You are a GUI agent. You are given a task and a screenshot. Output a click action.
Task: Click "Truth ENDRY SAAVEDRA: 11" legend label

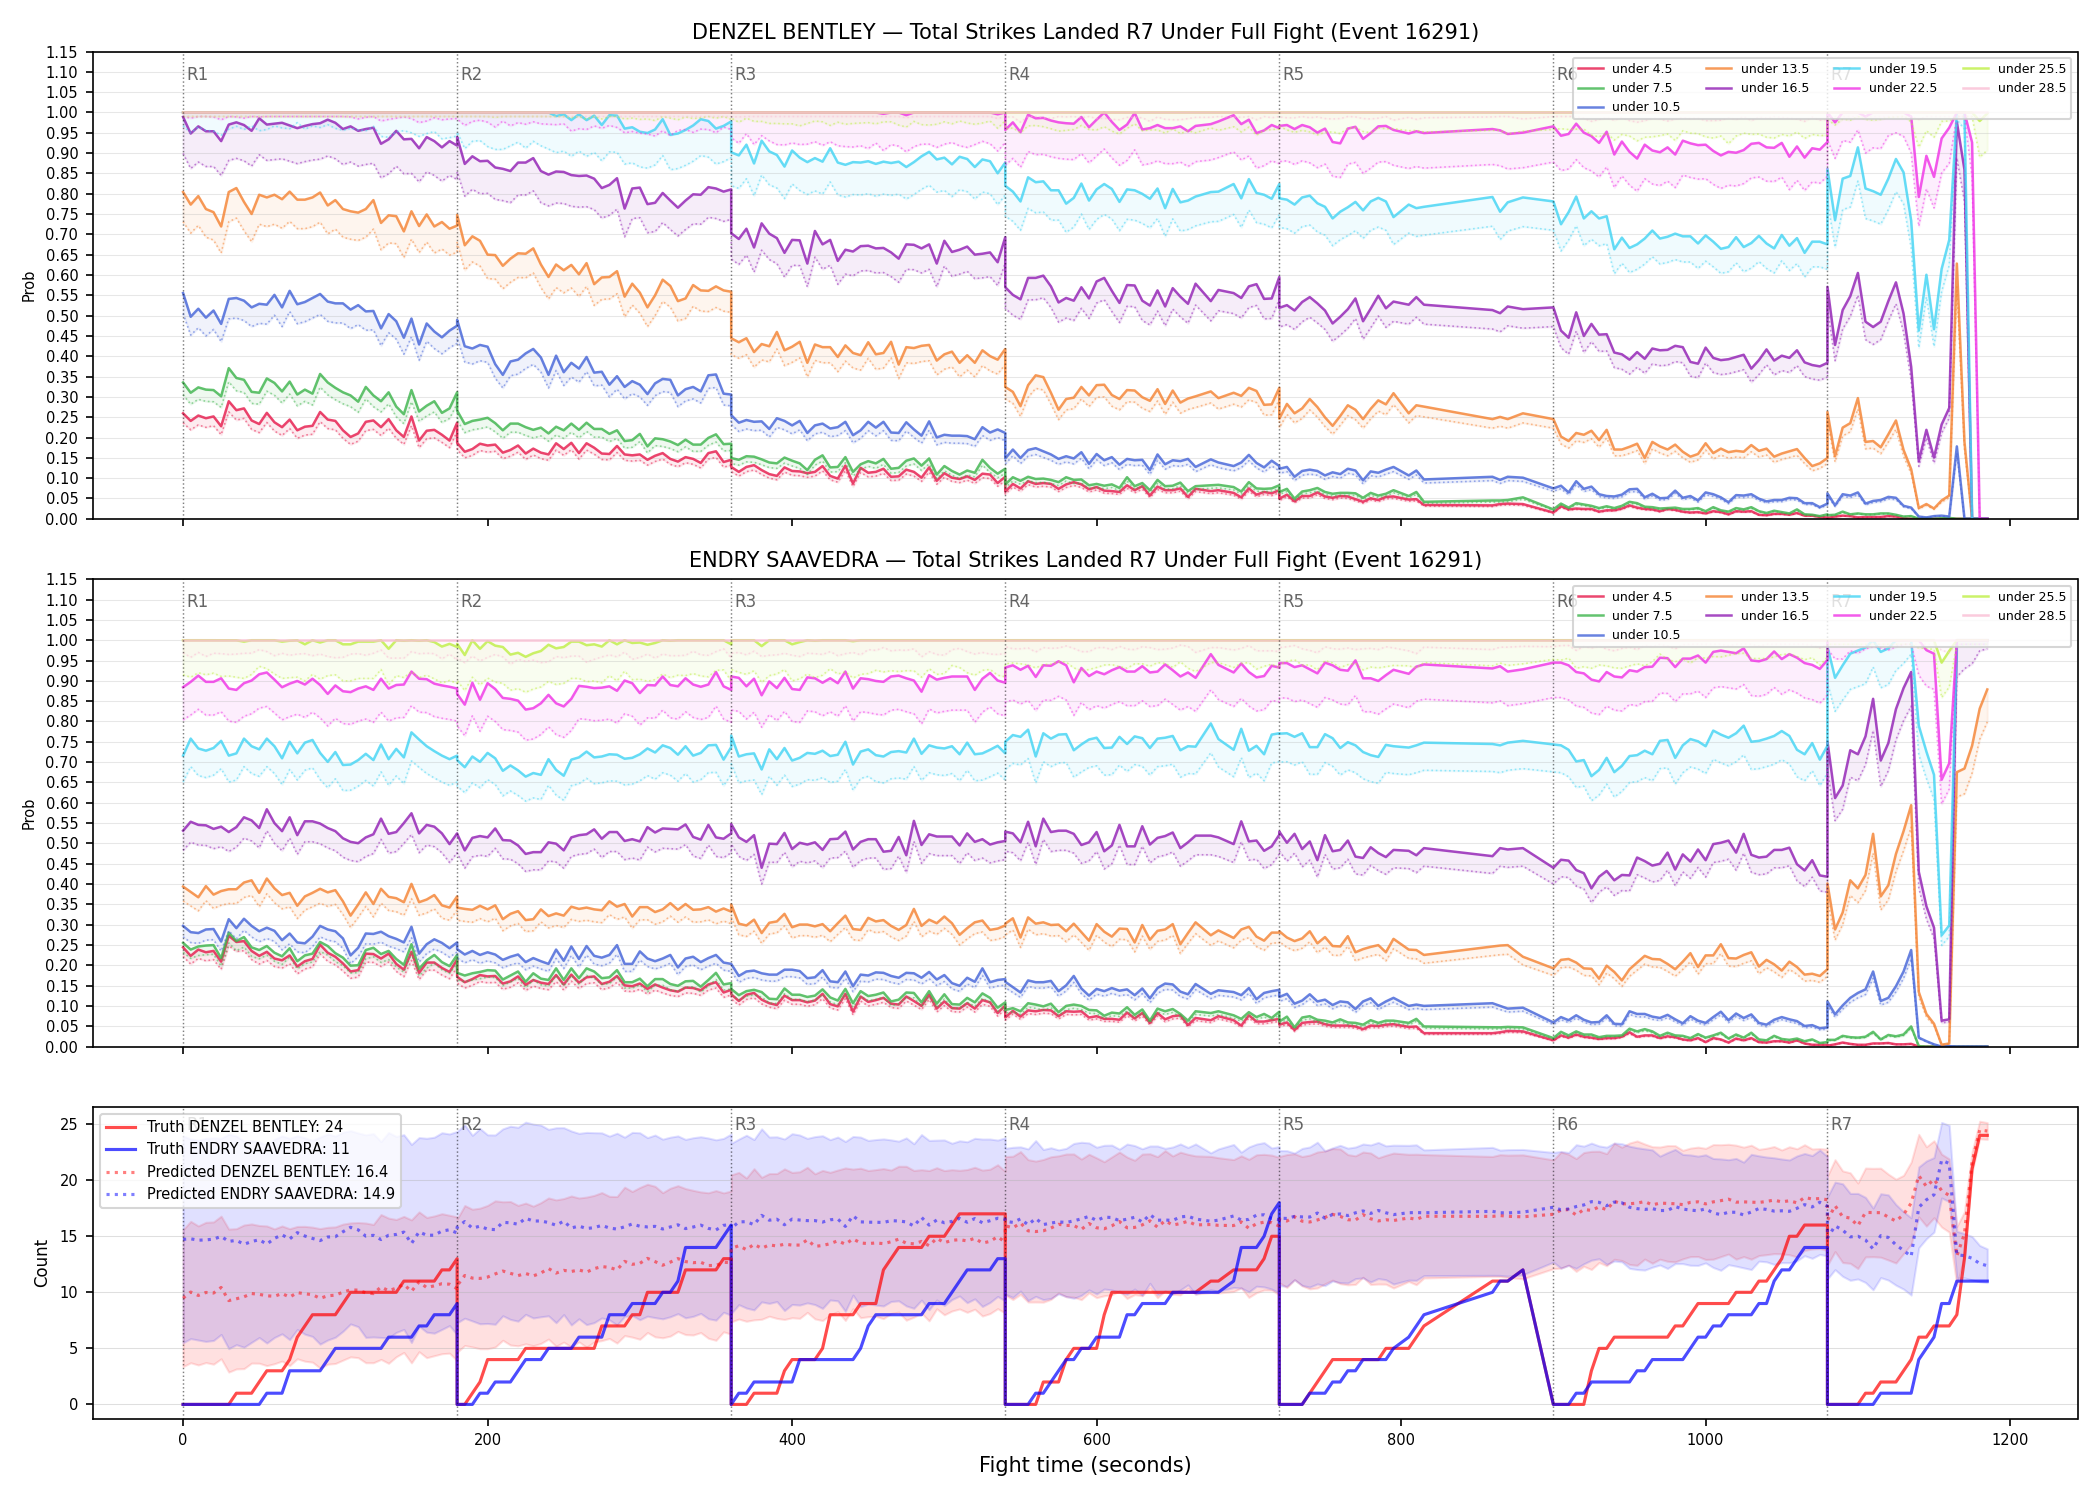click(248, 1149)
